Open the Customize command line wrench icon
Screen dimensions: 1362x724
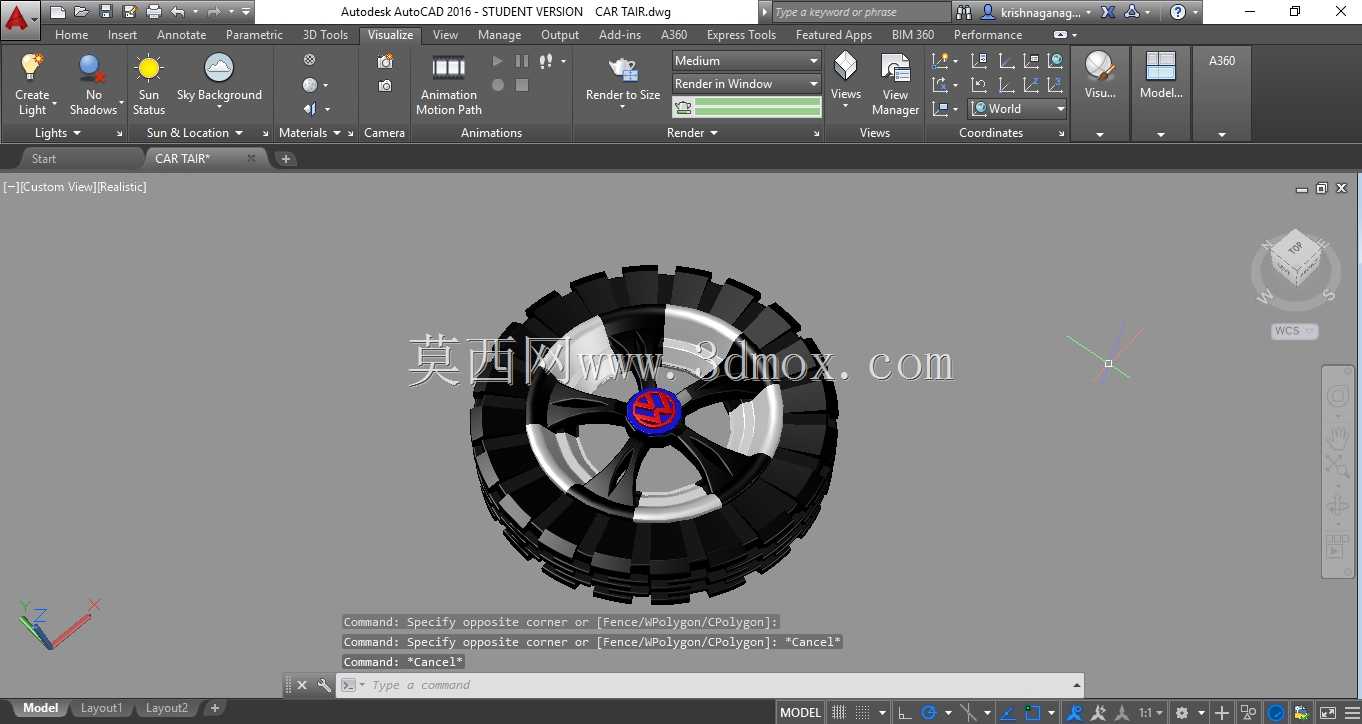[324, 685]
